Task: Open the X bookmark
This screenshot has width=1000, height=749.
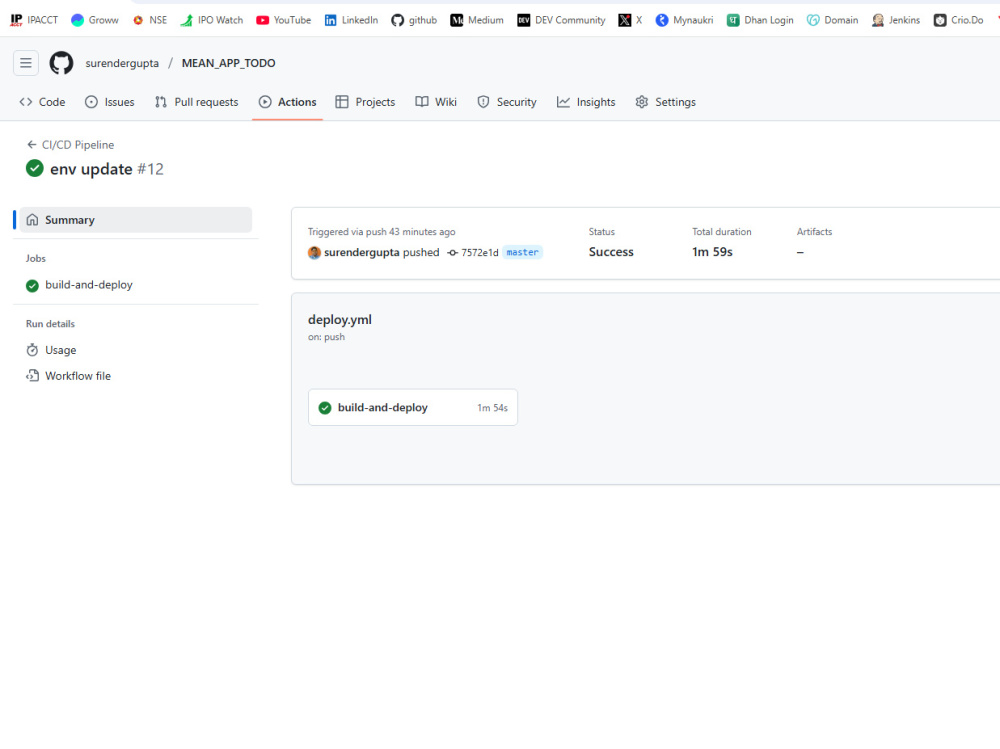Action: [630, 20]
